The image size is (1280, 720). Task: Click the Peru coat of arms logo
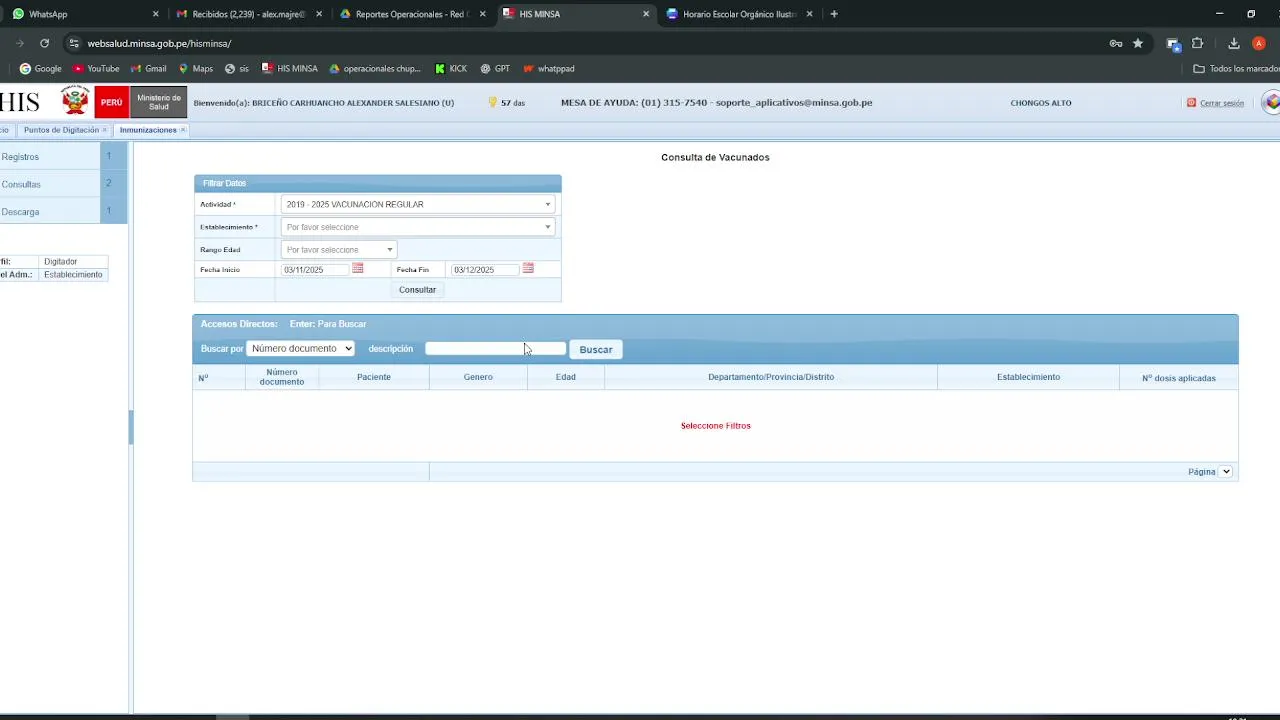coord(75,102)
